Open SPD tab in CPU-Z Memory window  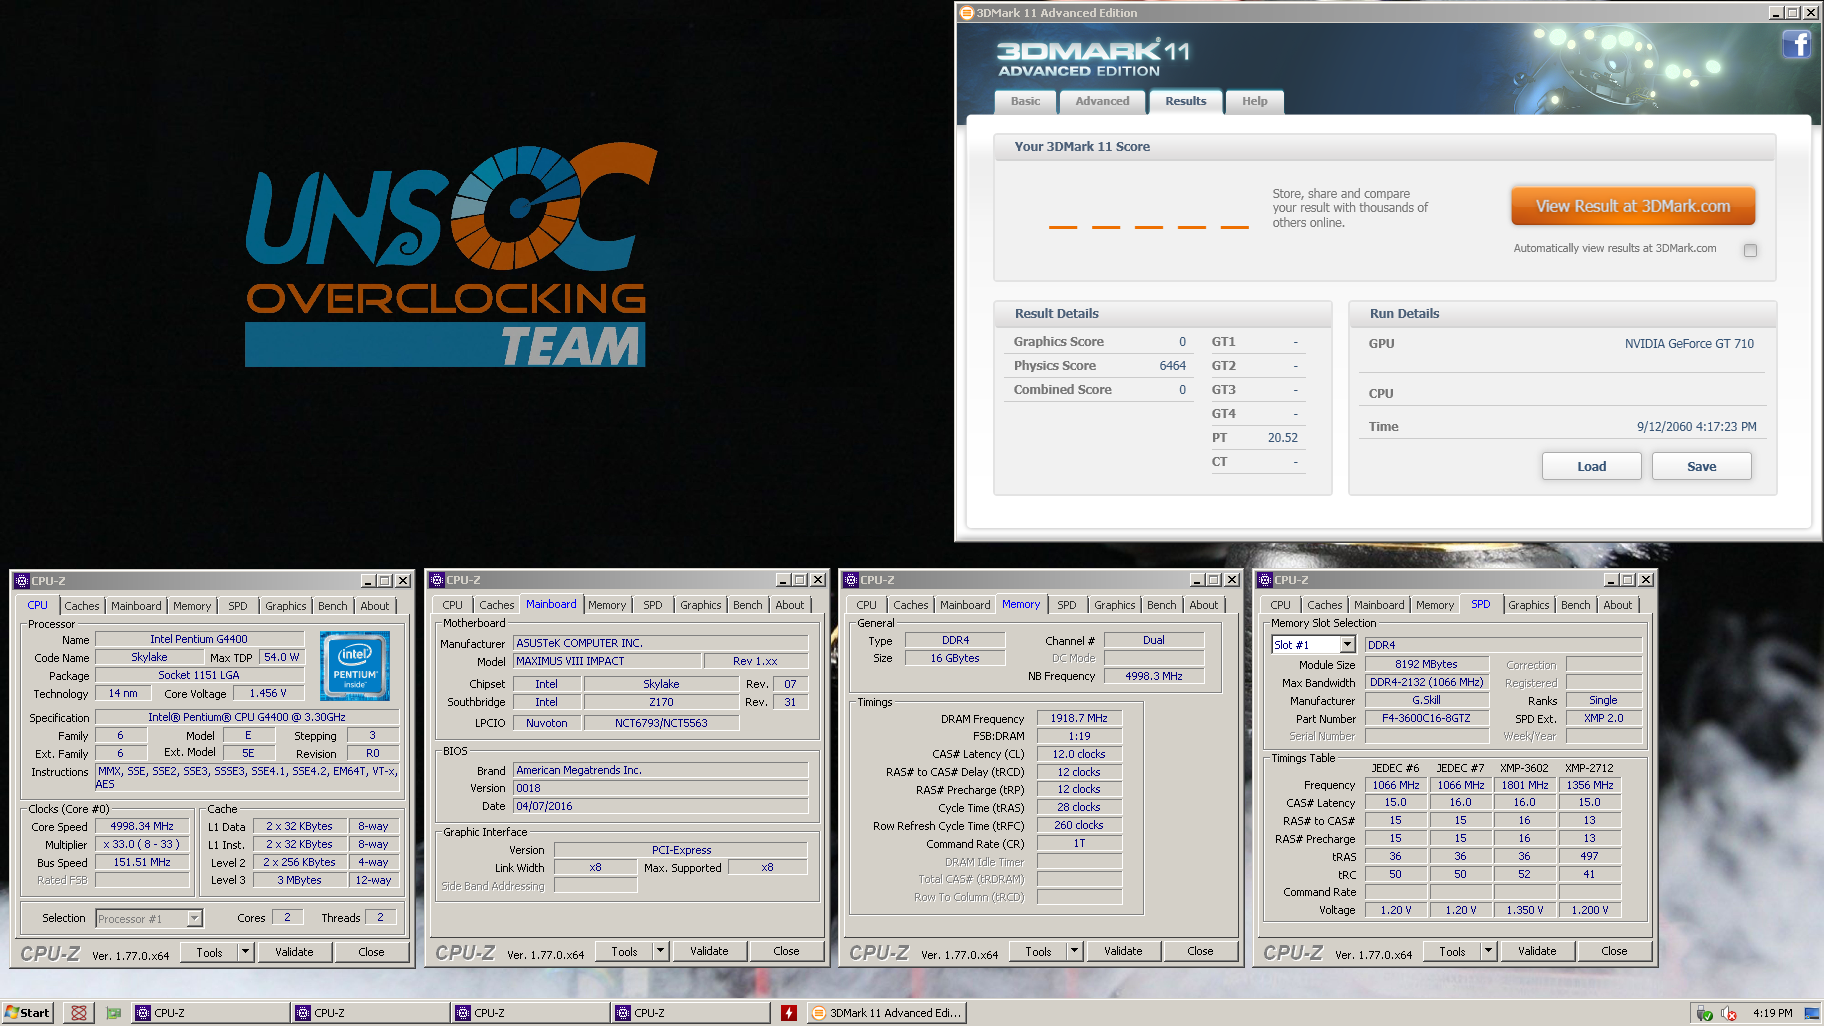click(1067, 605)
